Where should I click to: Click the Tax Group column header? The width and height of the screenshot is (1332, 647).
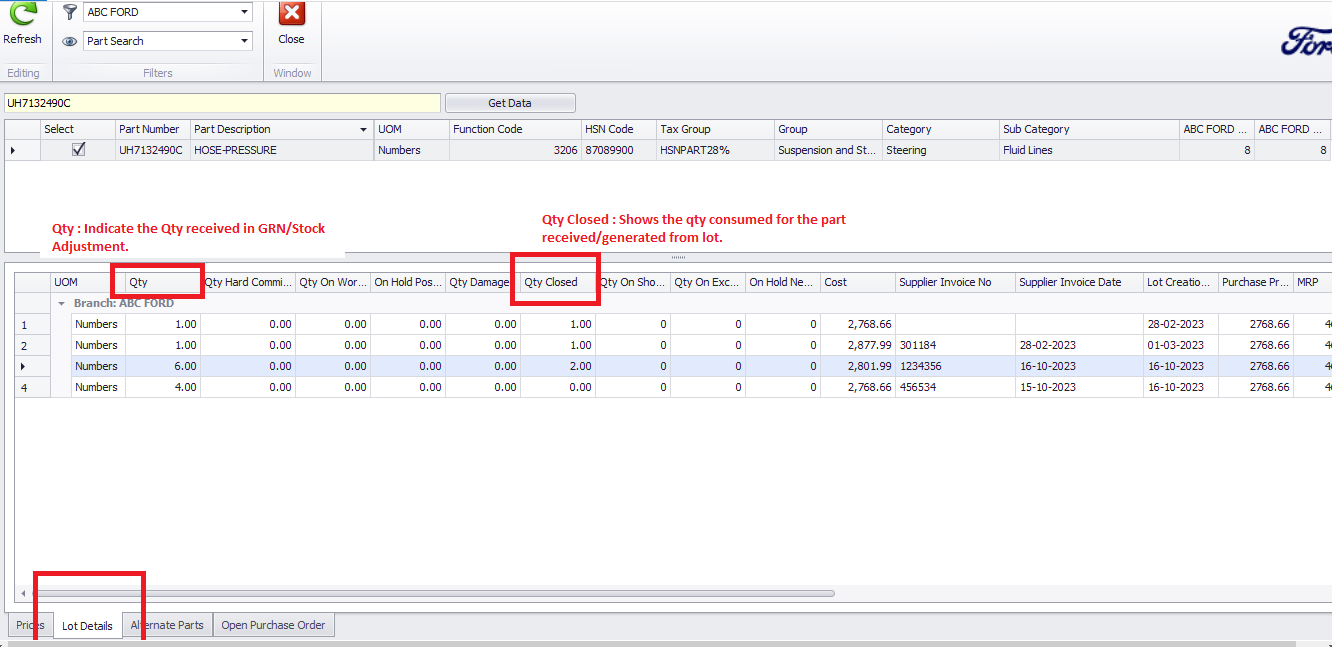click(714, 129)
